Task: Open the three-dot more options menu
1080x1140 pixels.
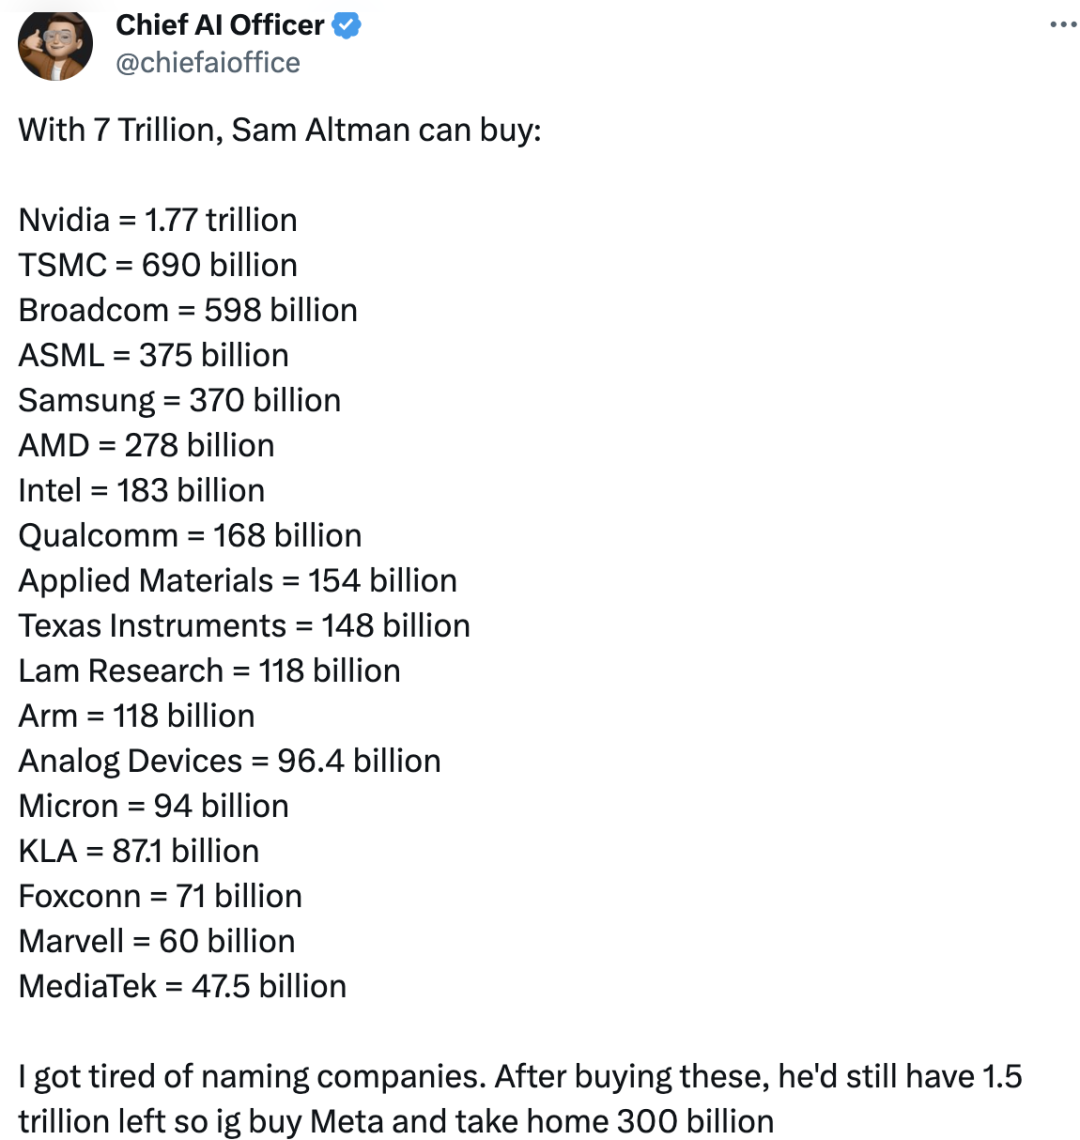Action: click(x=1062, y=25)
